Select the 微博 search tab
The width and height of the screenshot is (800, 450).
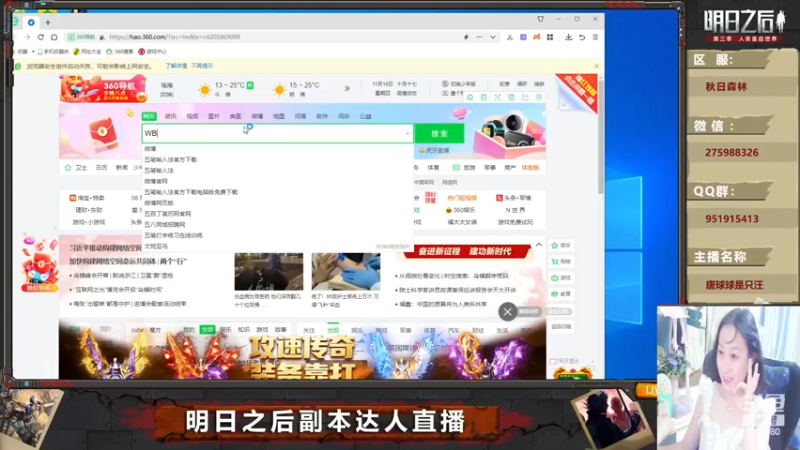pos(257,116)
